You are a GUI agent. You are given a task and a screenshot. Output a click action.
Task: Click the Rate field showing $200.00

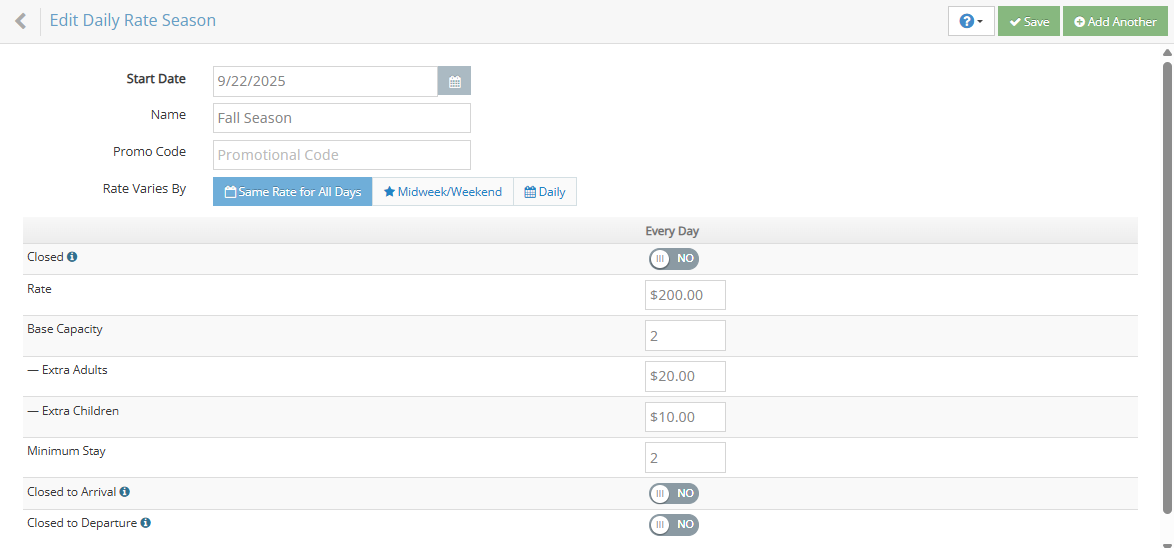click(685, 295)
